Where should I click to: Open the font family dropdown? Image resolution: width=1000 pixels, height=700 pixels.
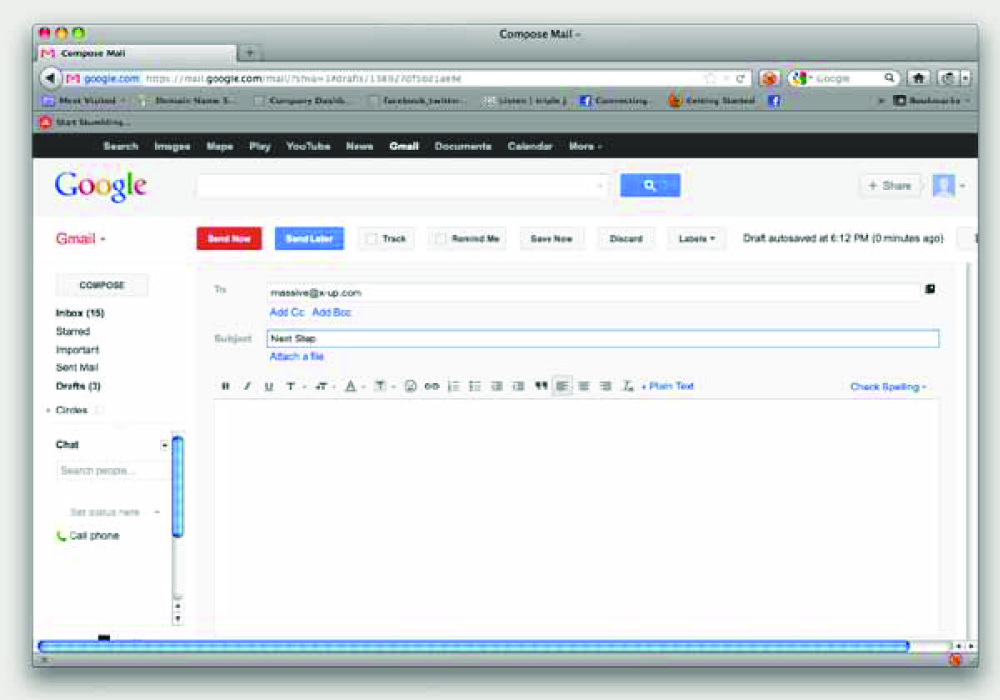295,386
